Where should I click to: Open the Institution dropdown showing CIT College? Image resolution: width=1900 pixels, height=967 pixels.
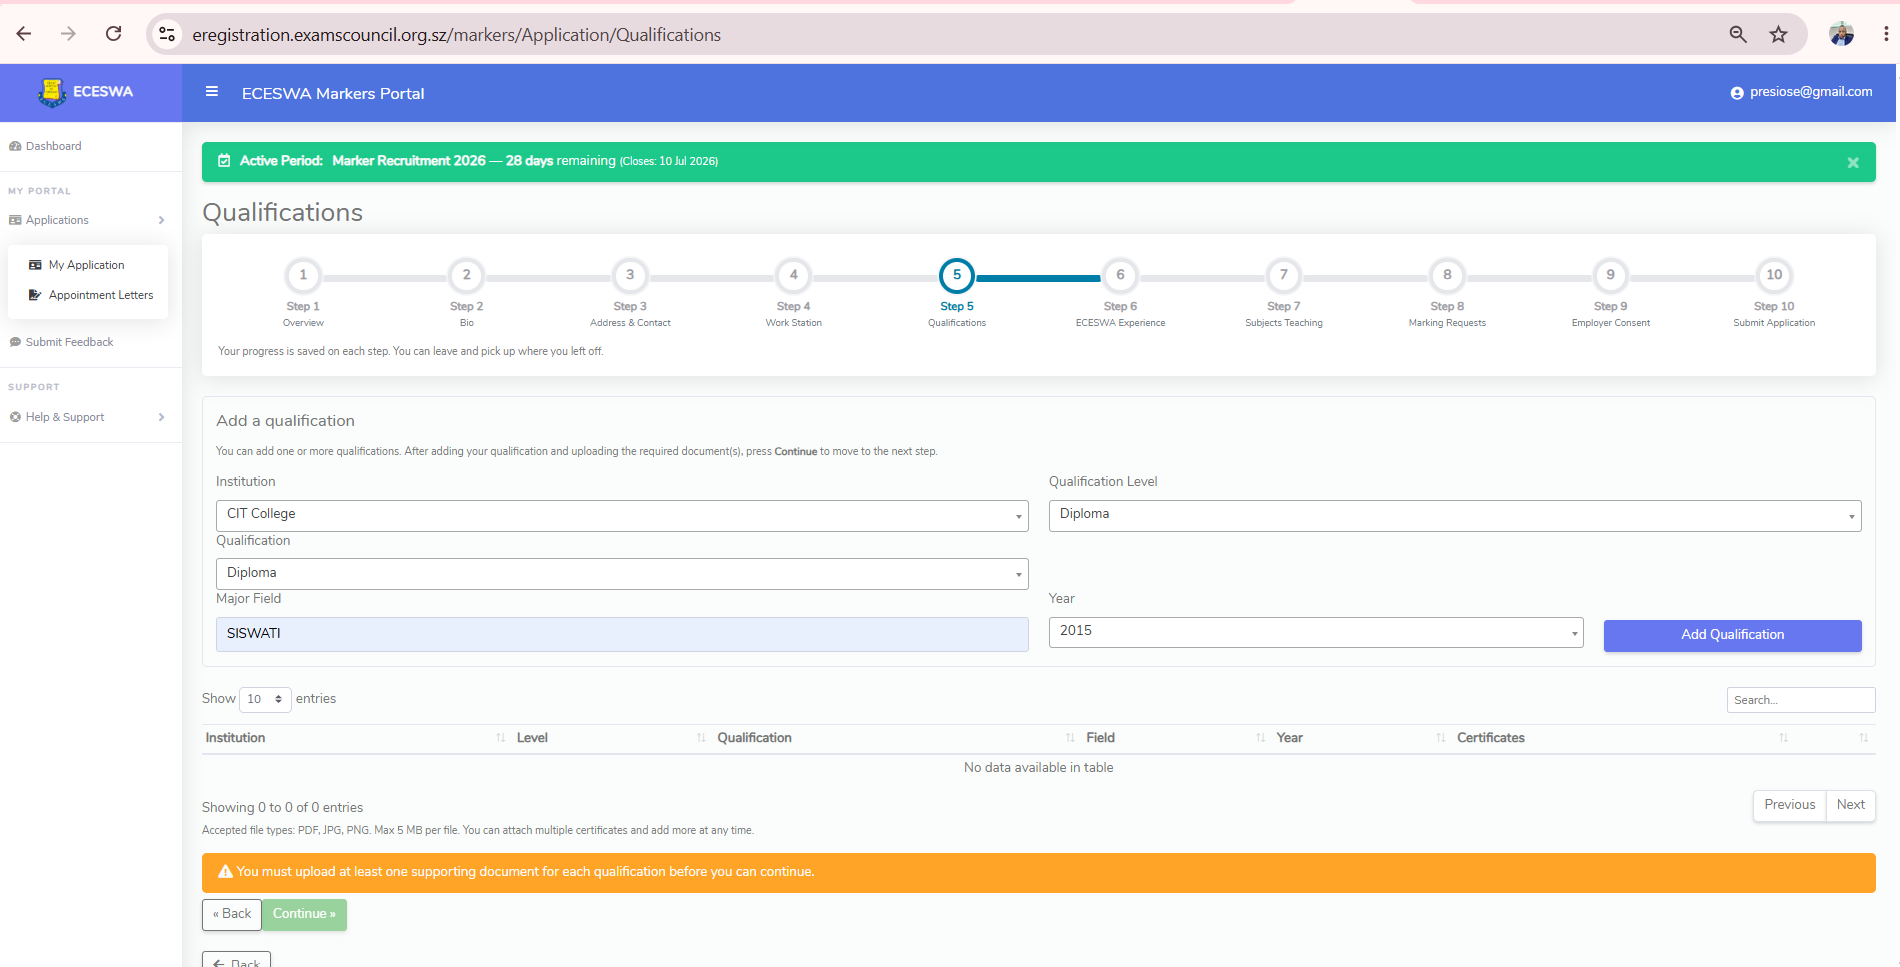tap(622, 515)
